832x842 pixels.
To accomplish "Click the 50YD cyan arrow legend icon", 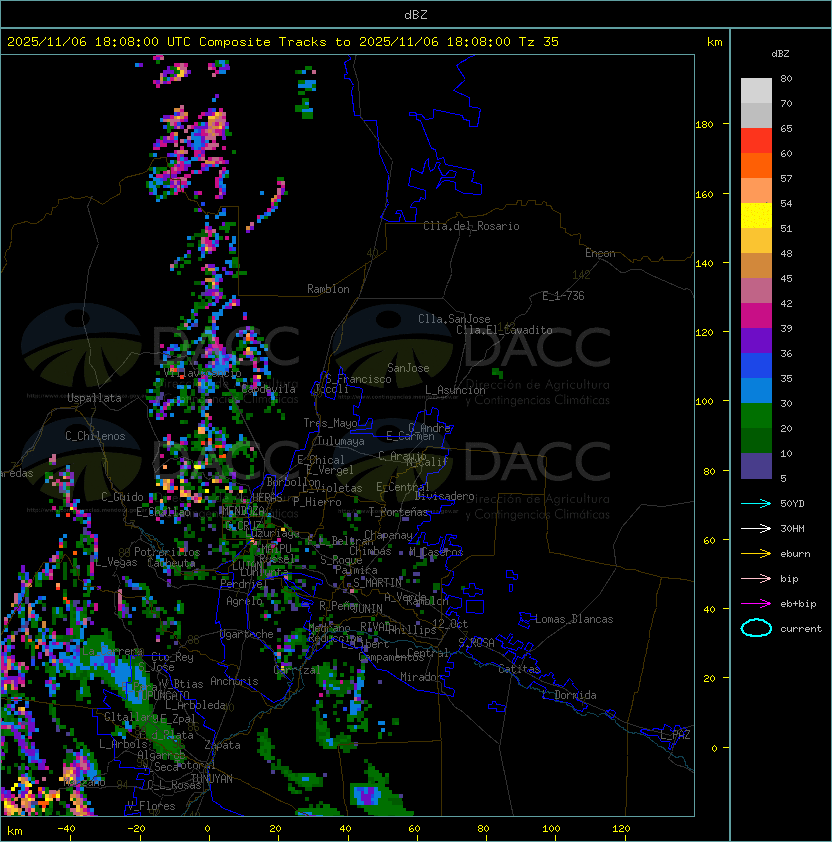I will coord(756,503).
